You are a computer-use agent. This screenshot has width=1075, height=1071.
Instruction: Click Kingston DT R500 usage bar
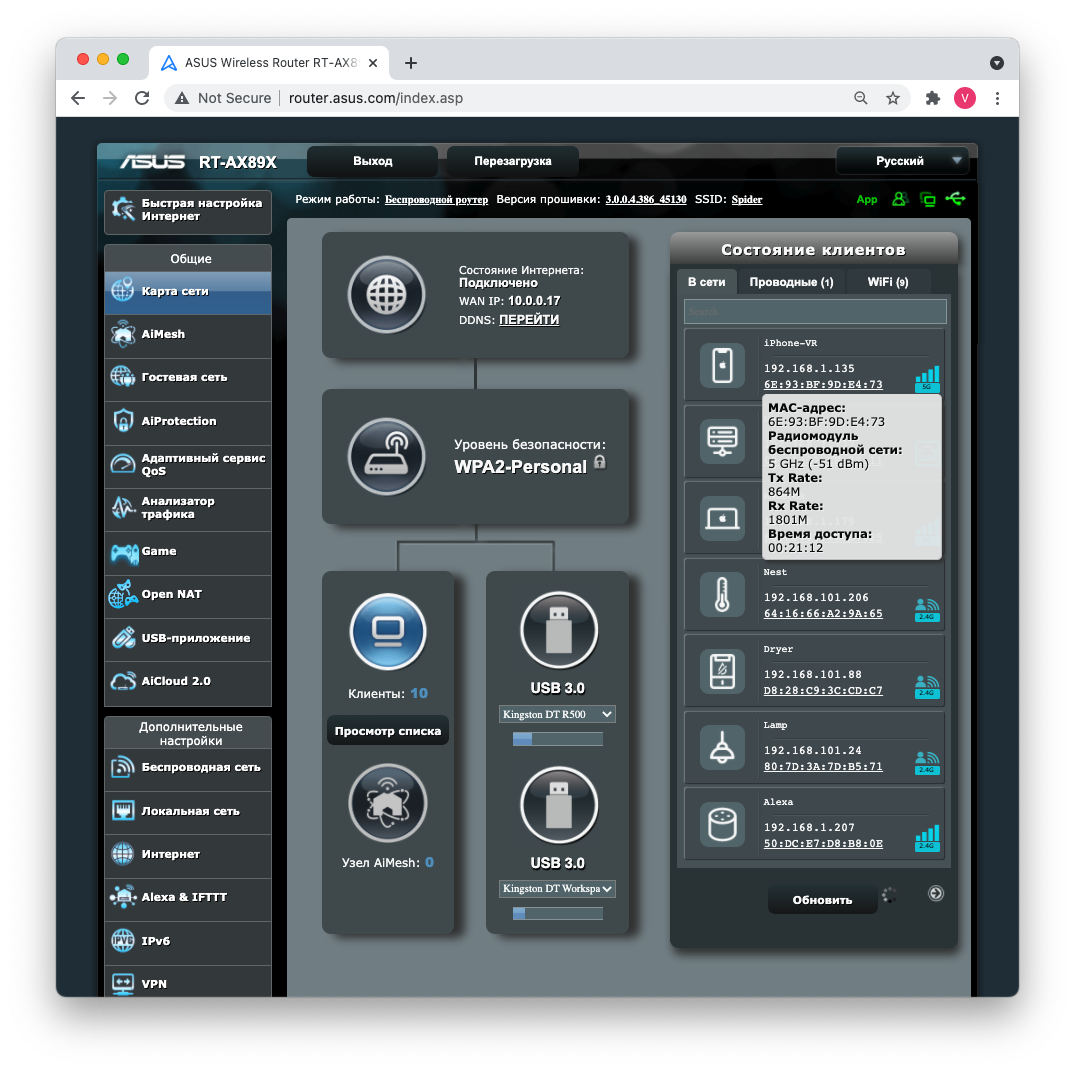557,739
